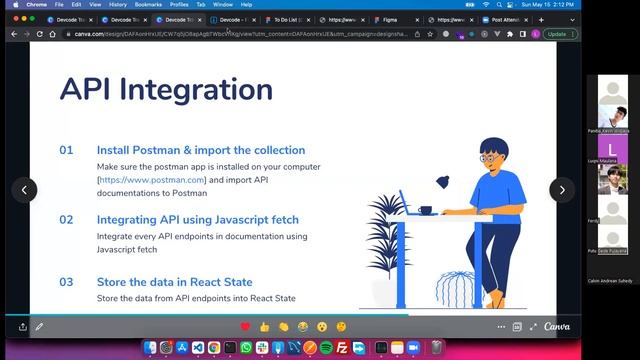Click the canva.com address bar
Image resolution: width=640 pixels, height=360 pixels.
point(241,34)
